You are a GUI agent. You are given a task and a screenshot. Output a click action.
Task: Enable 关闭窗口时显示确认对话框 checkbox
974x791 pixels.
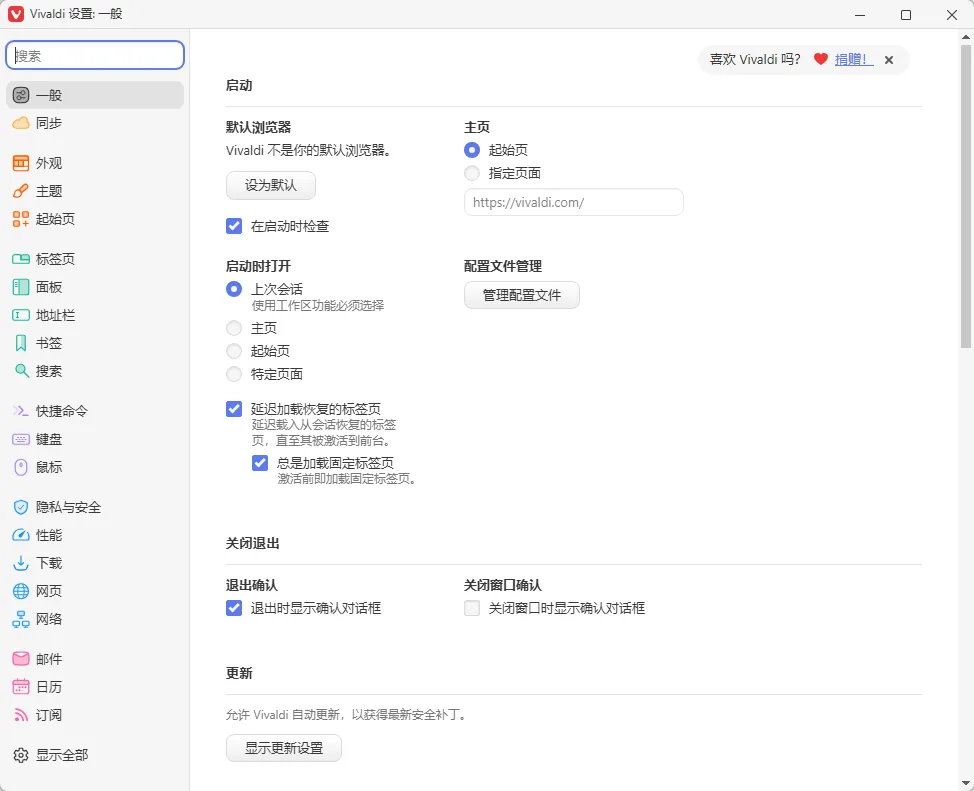coord(472,608)
